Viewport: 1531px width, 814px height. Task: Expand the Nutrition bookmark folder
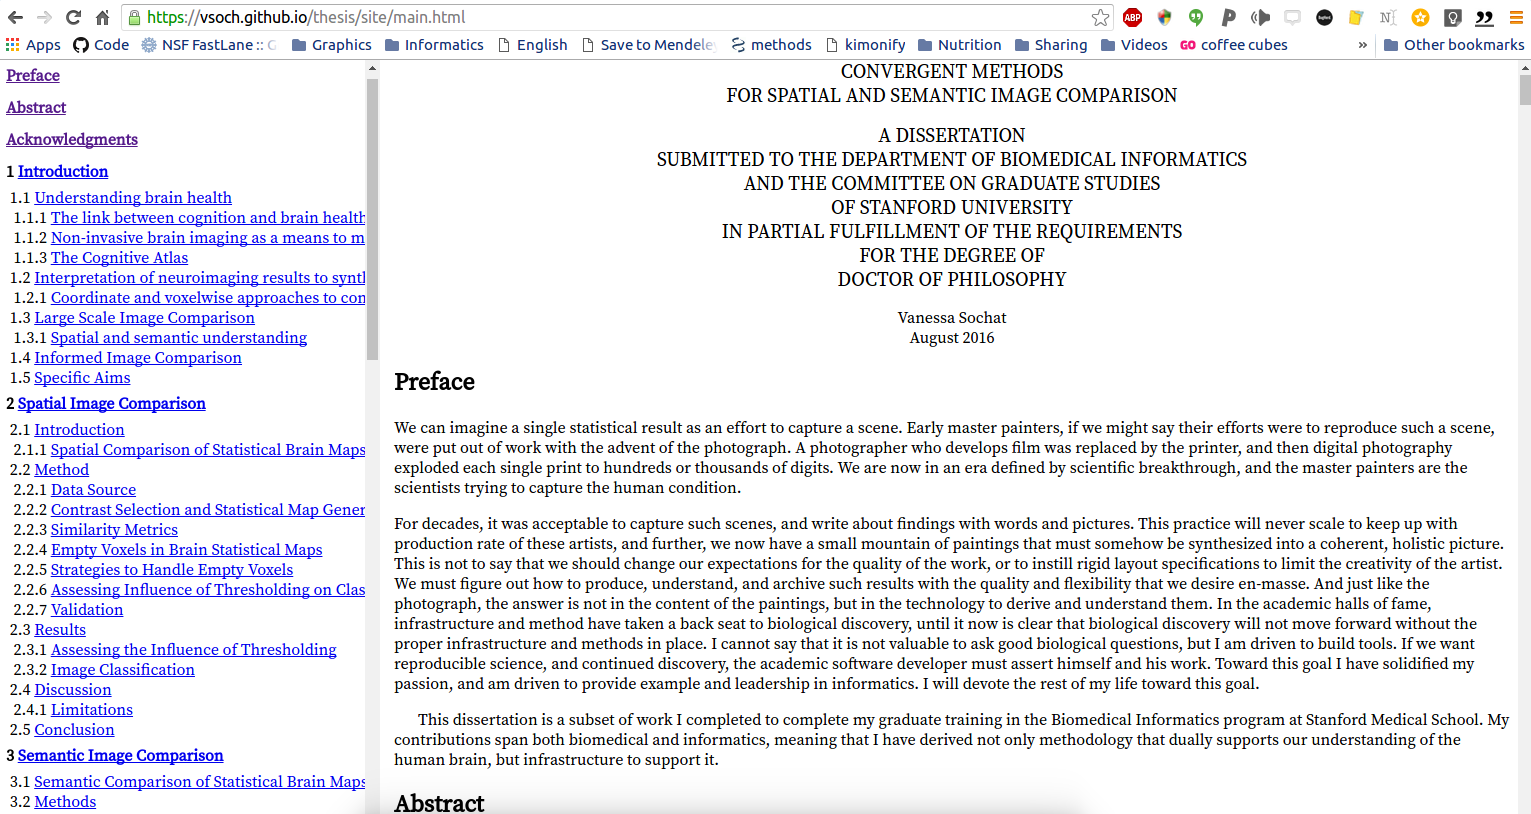click(x=959, y=45)
